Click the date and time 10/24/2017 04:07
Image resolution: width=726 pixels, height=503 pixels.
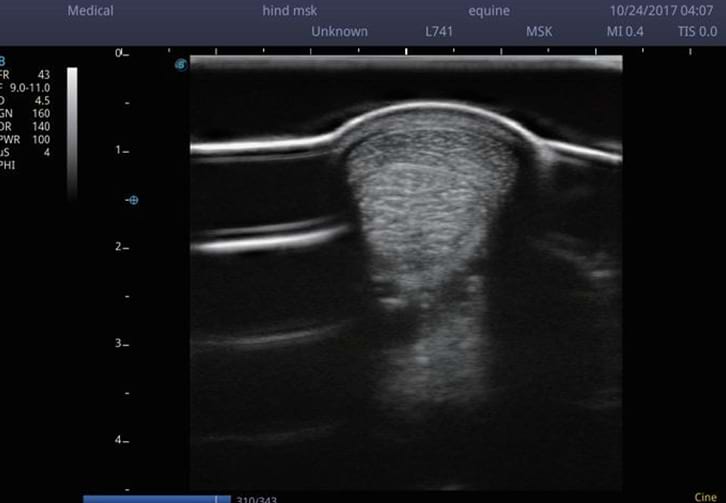pyautogui.click(x=661, y=11)
